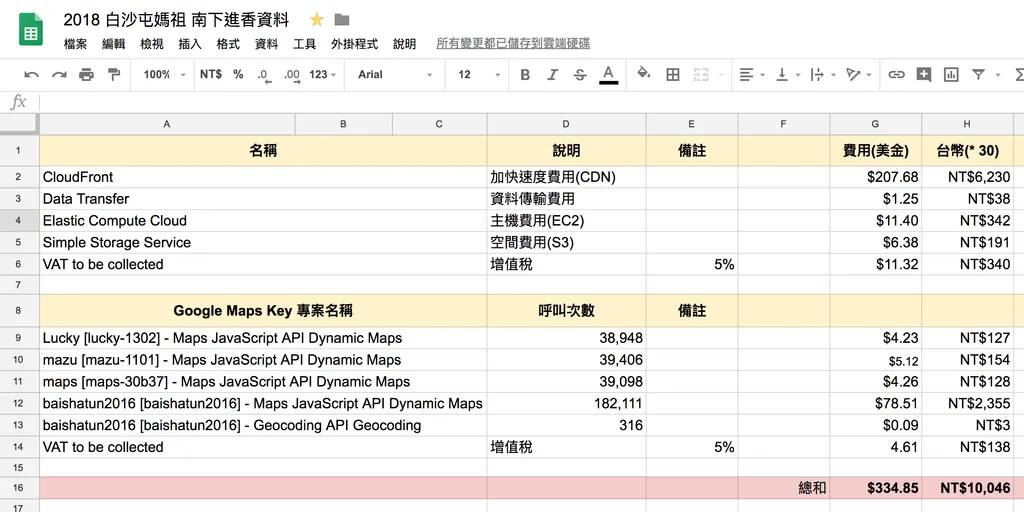This screenshot has height=512, width=1024.
Task: Select the $78.51 cost cell
Action: (876, 404)
